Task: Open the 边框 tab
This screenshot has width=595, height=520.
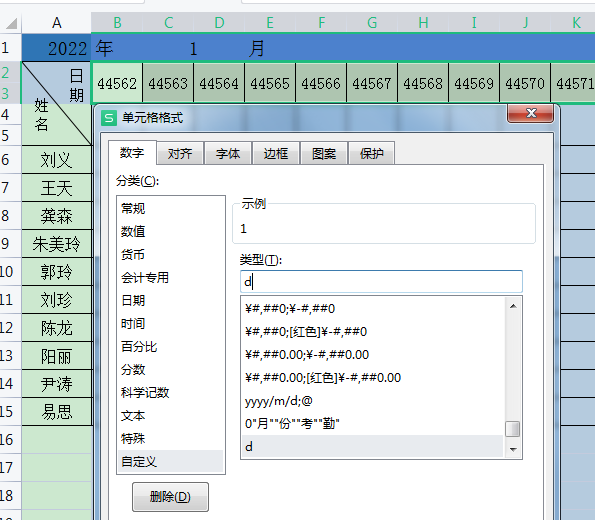Action: pos(276,153)
